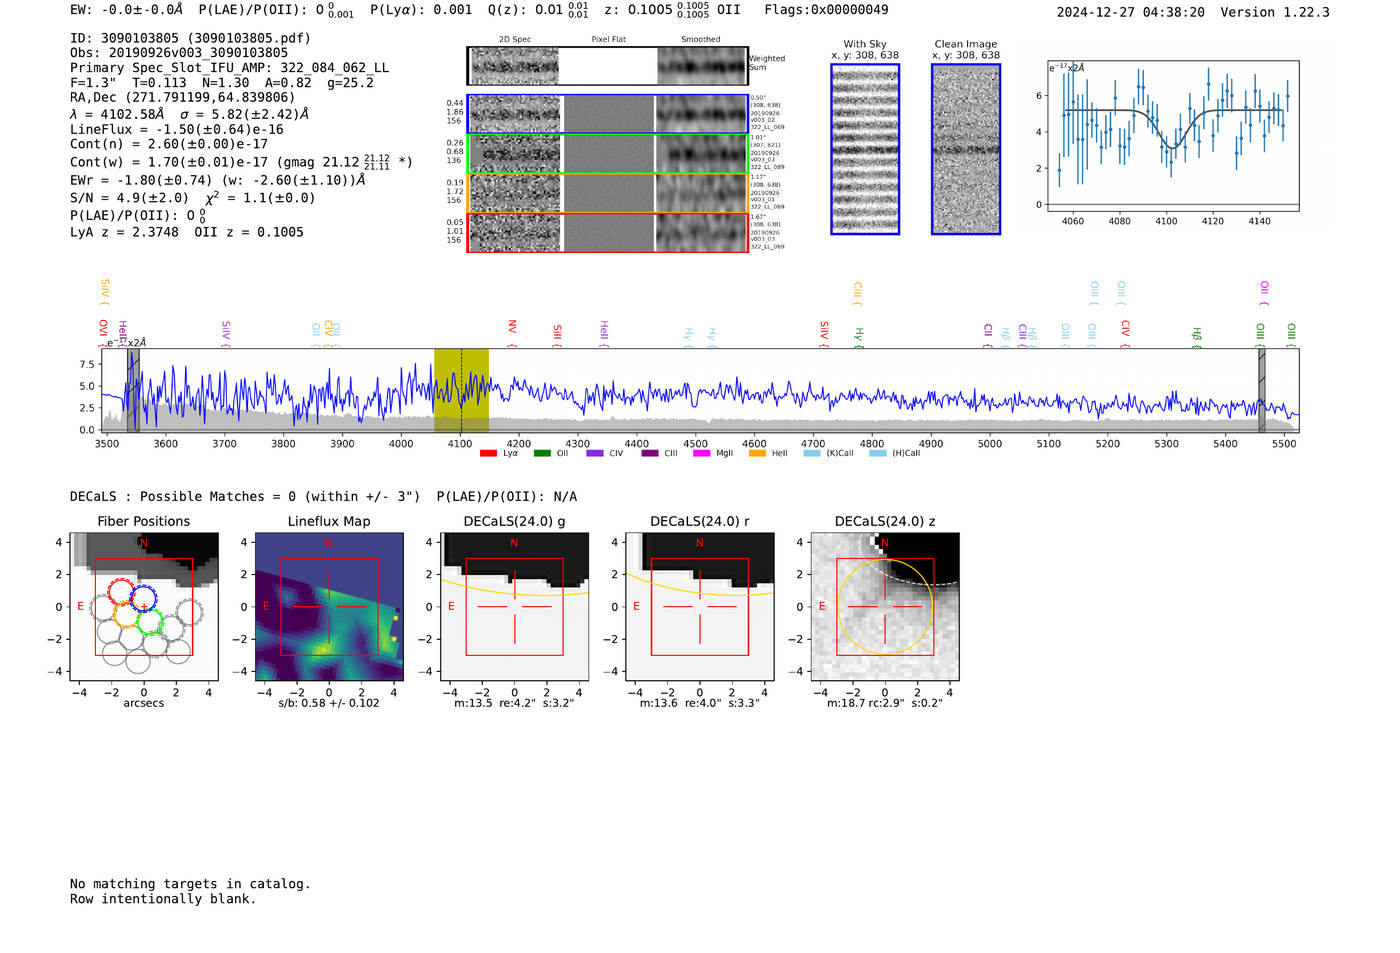Select the red-framed 2D spectrum row
Screen dimensions: 1400x953
pyautogui.click(x=607, y=232)
